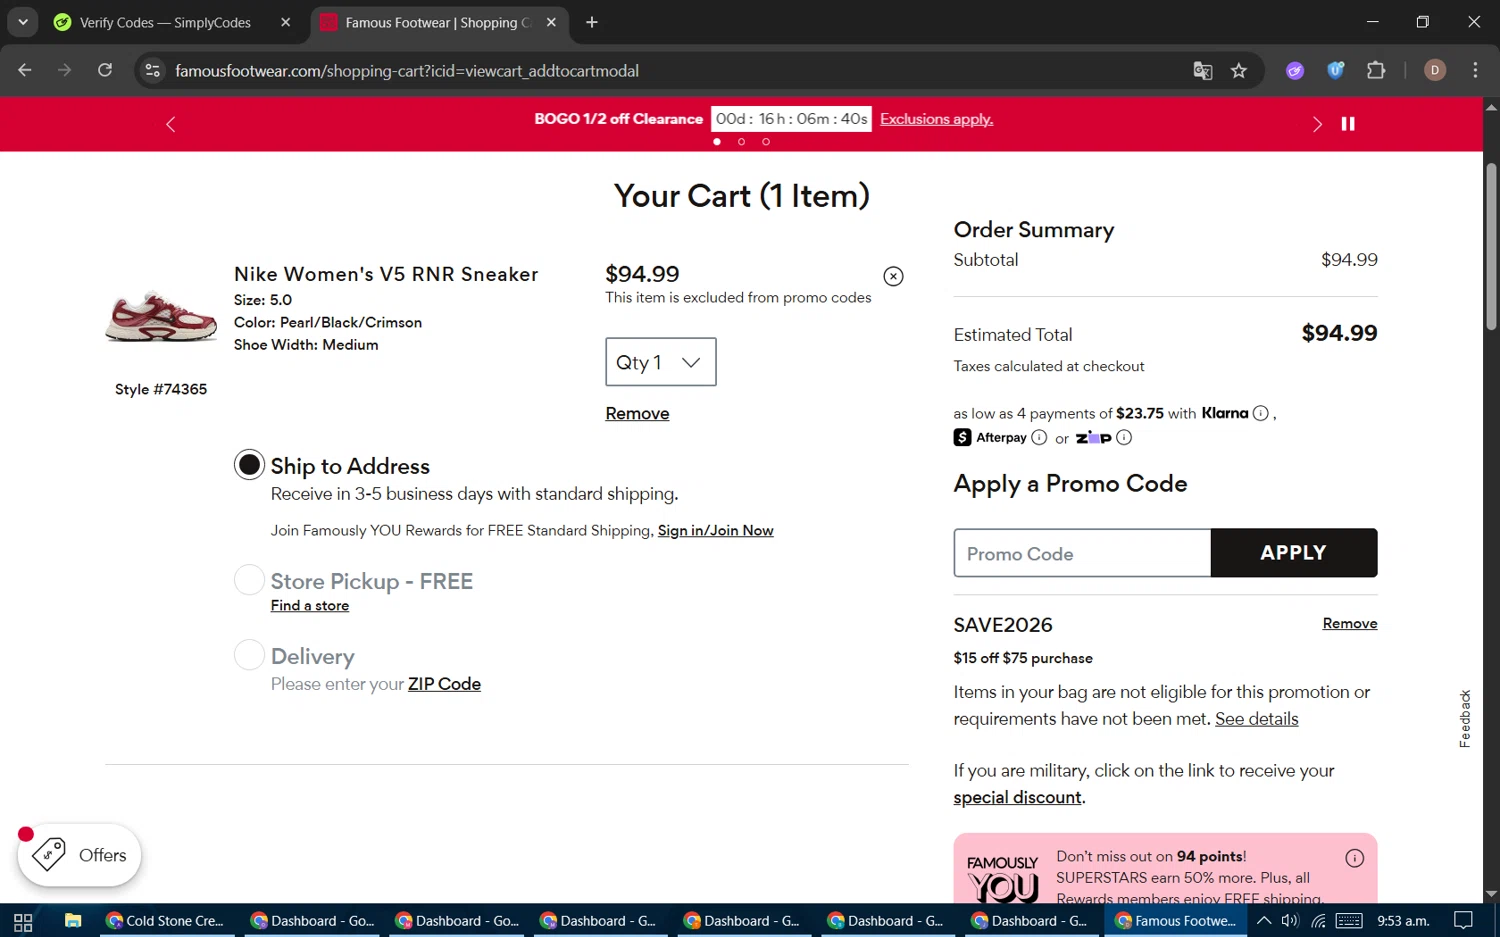The width and height of the screenshot is (1500, 937).
Task: Click the translate page icon
Action: (x=1203, y=70)
